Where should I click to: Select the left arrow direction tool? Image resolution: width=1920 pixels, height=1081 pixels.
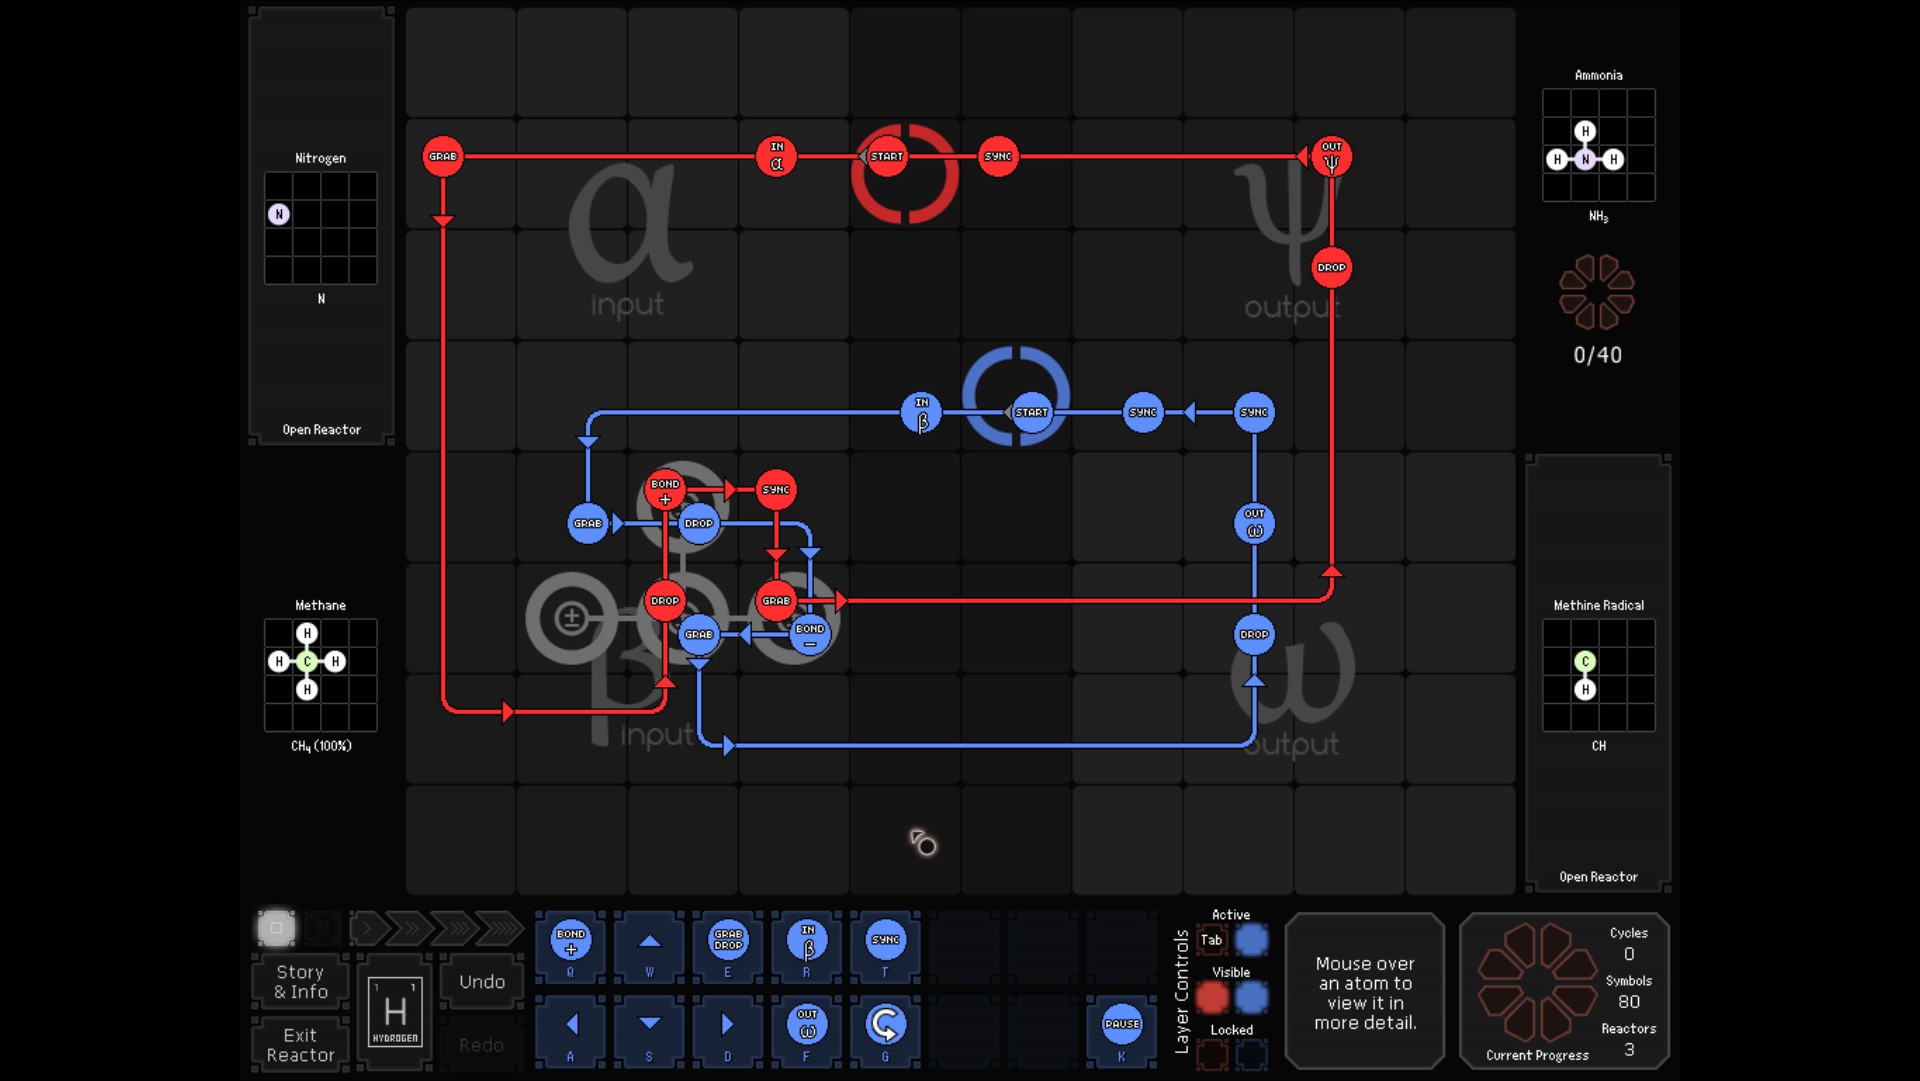571,1024
